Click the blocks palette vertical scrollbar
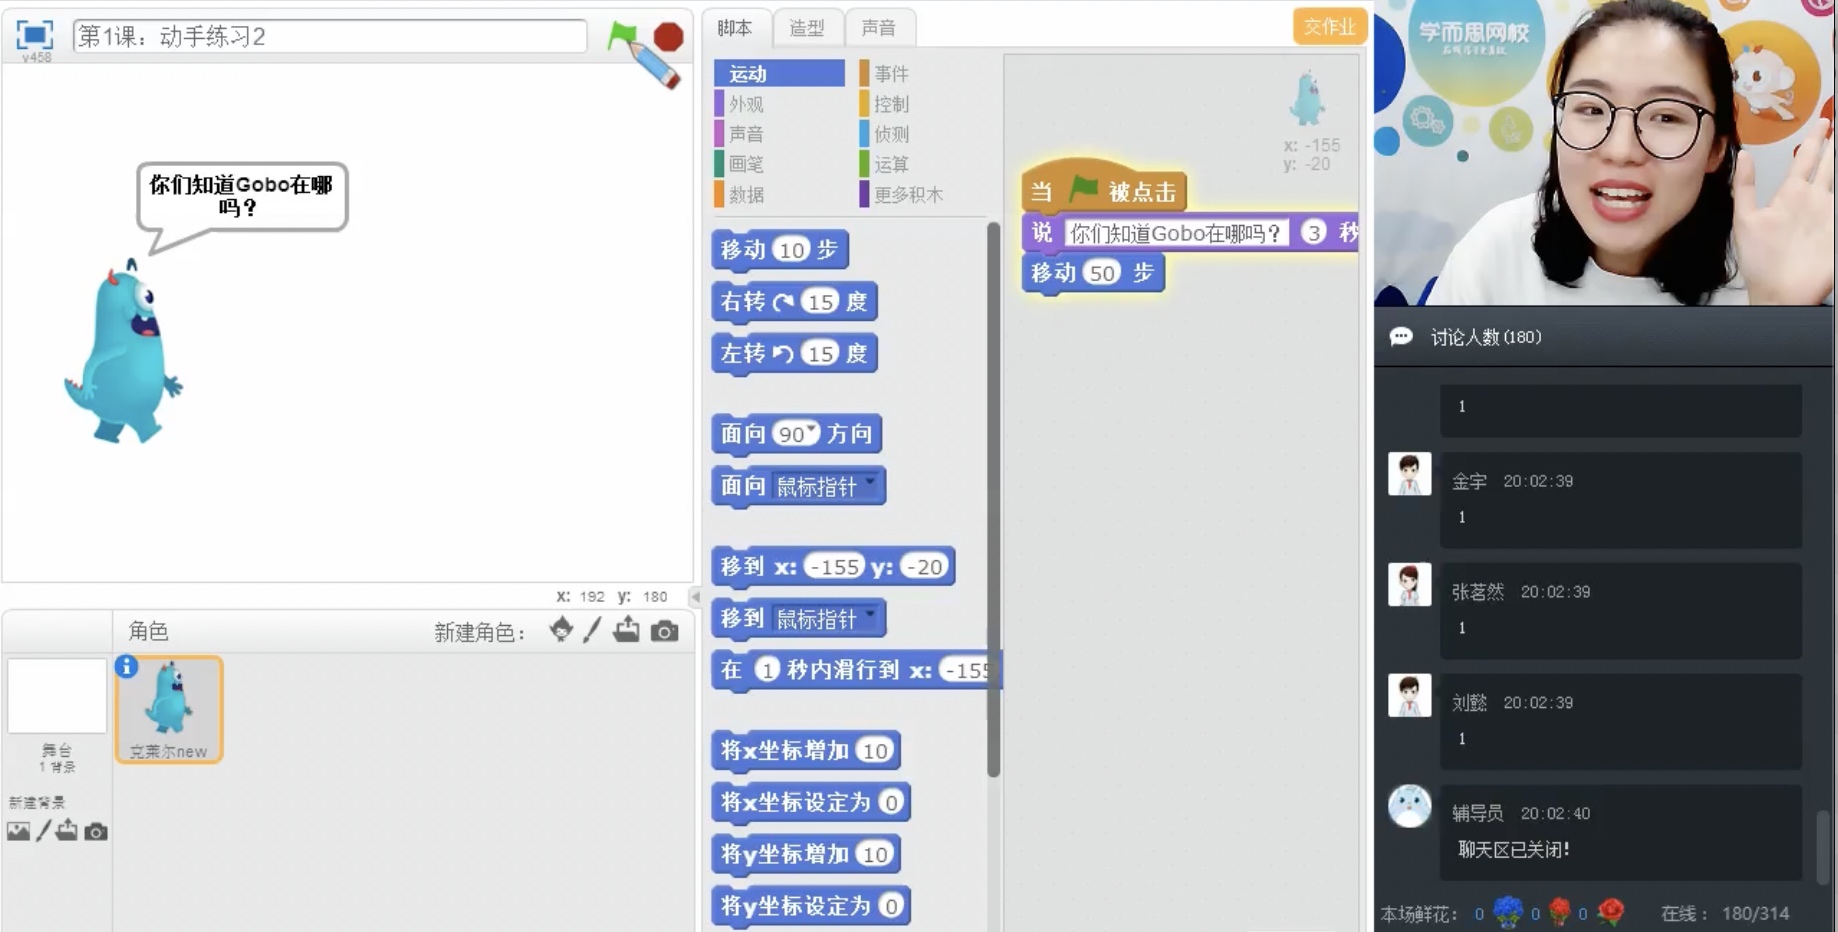The width and height of the screenshot is (1838, 932). point(993,500)
